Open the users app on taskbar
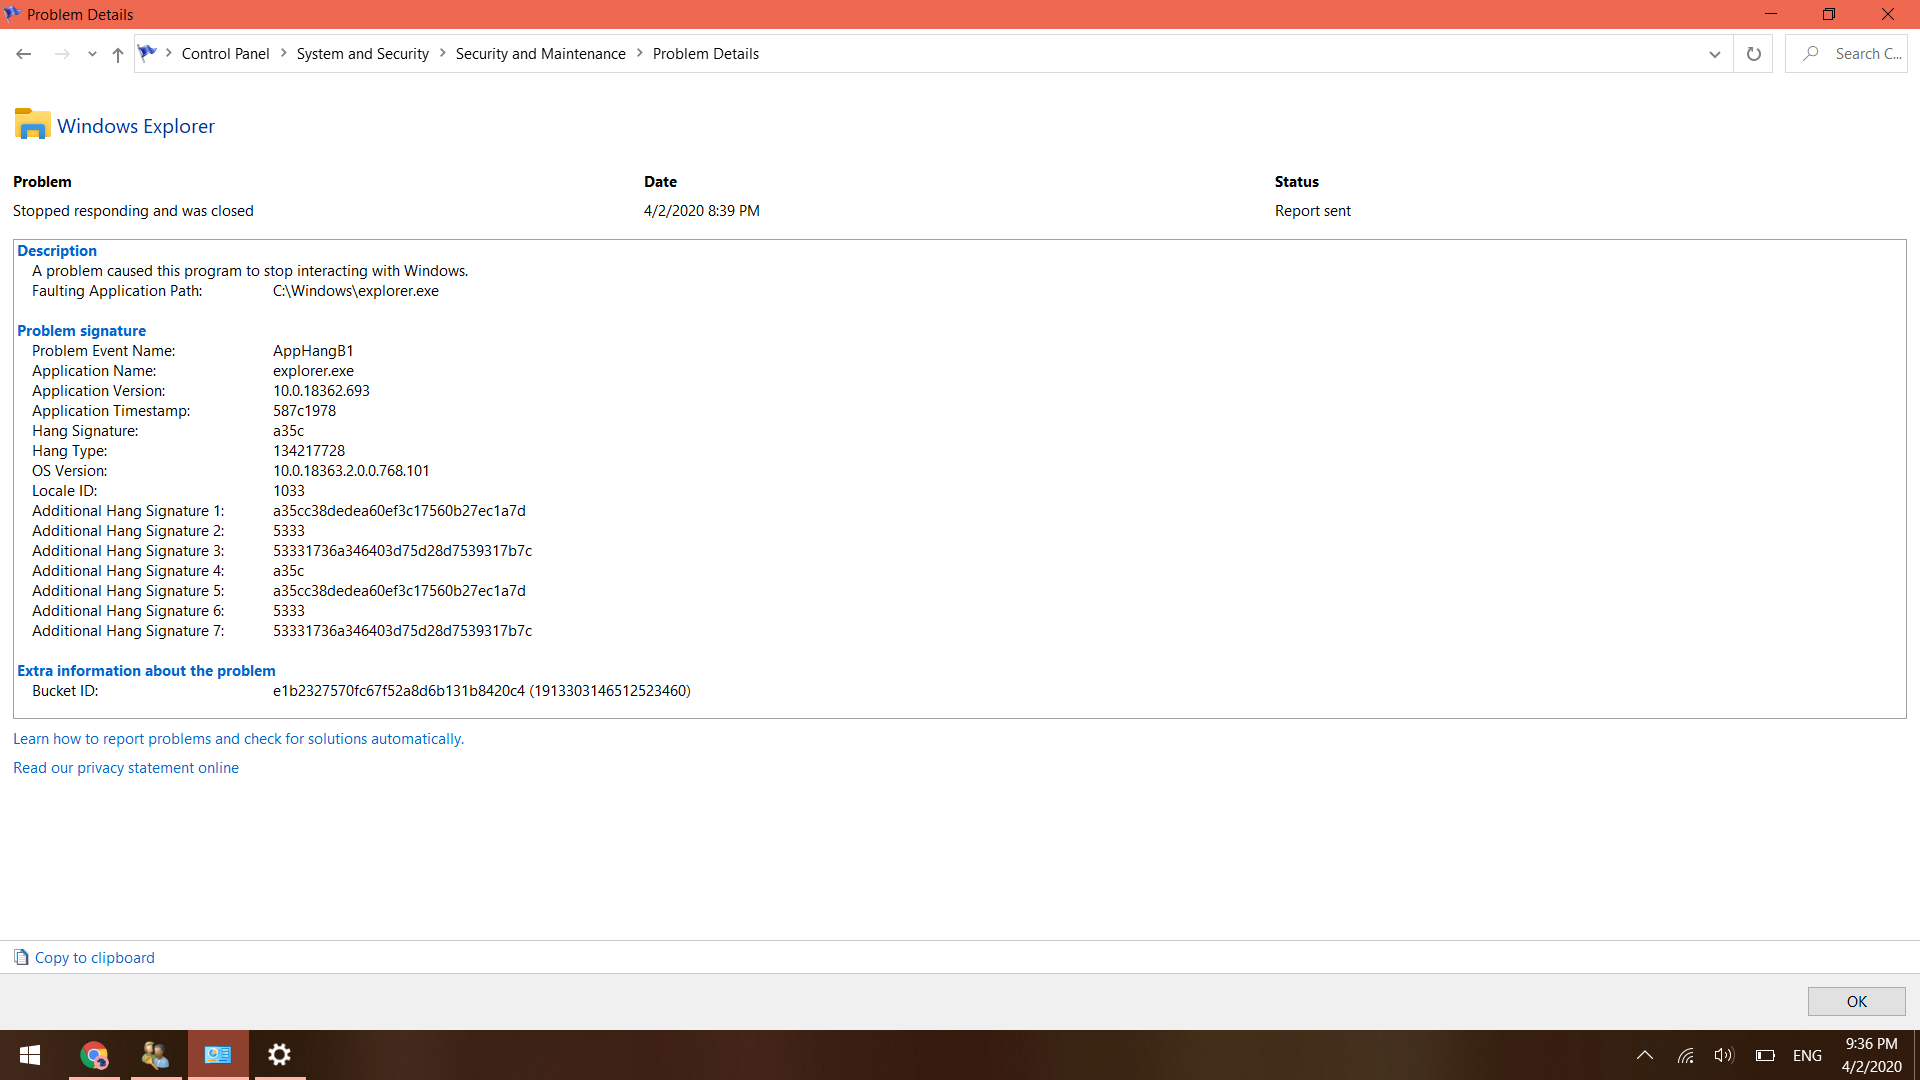This screenshot has width=1920, height=1080. [x=155, y=1055]
